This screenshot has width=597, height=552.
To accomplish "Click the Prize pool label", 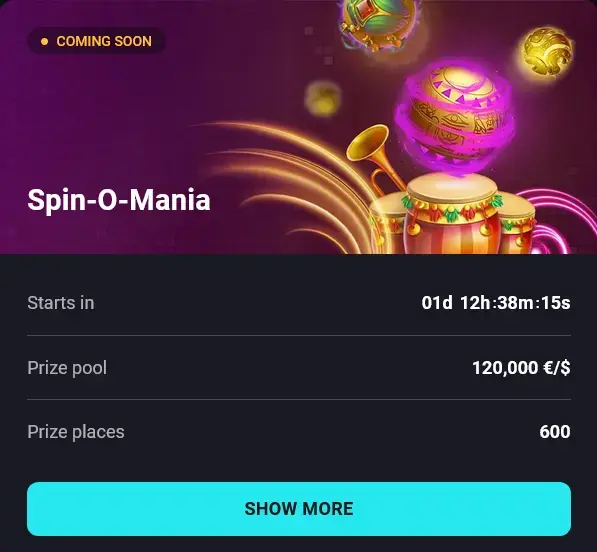I will click(x=67, y=368).
